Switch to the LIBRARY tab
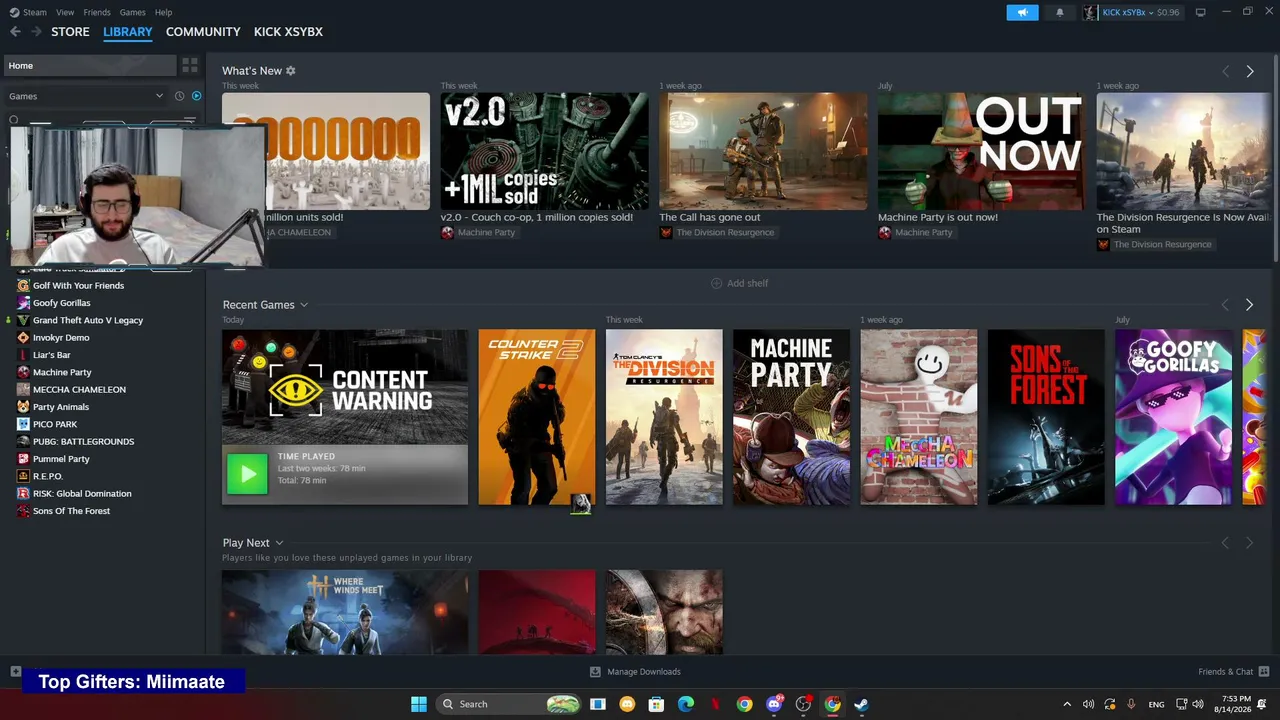The width and height of the screenshot is (1280, 720). tap(128, 32)
